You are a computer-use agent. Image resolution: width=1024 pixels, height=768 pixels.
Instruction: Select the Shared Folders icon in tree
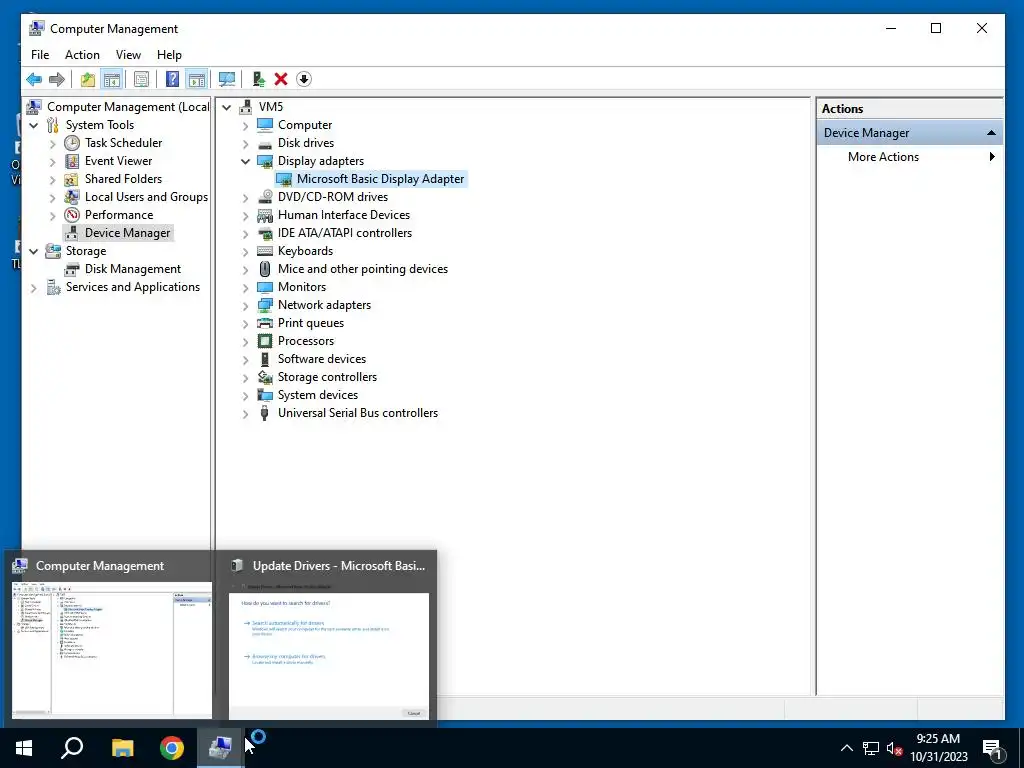(x=72, y=179)
